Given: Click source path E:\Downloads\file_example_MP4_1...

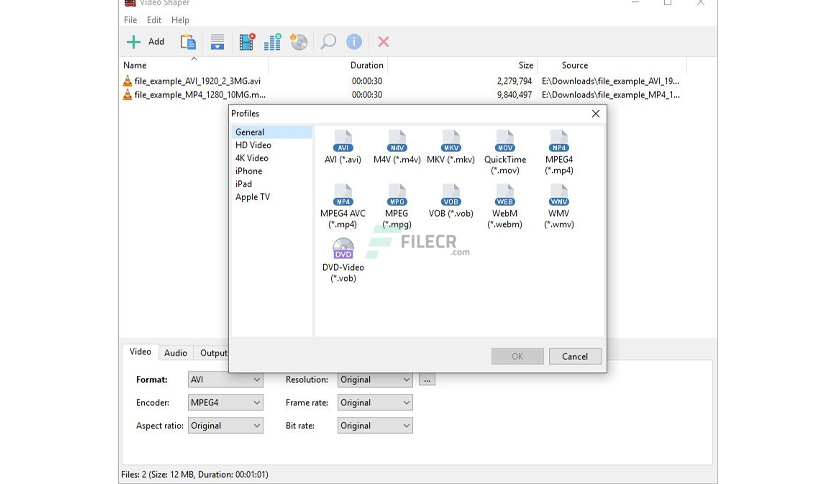Looking at the screenshot, I should point(610,95).
